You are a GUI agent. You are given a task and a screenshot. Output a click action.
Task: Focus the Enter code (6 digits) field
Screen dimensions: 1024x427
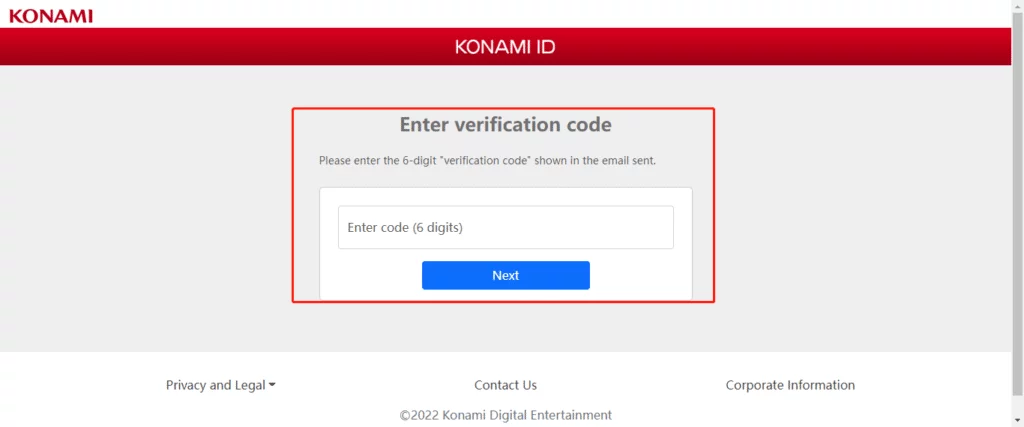coord(505,227)
